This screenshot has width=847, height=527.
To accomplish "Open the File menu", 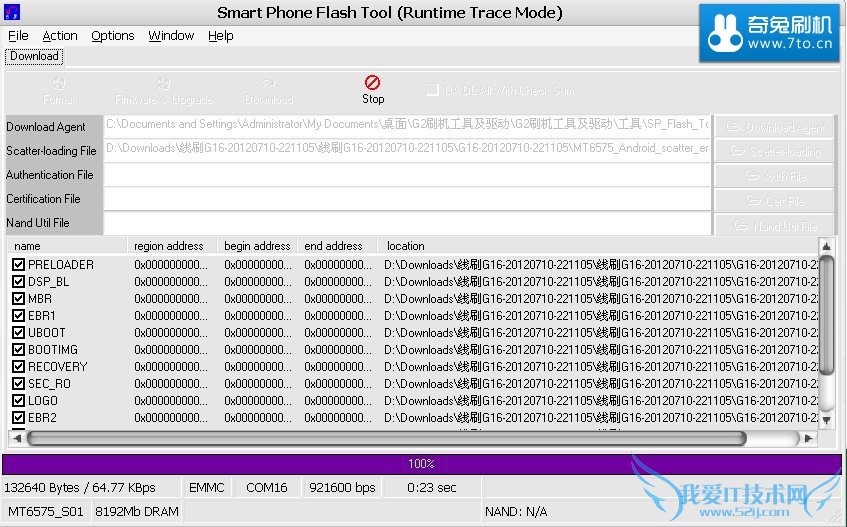I will click(18, 36).
